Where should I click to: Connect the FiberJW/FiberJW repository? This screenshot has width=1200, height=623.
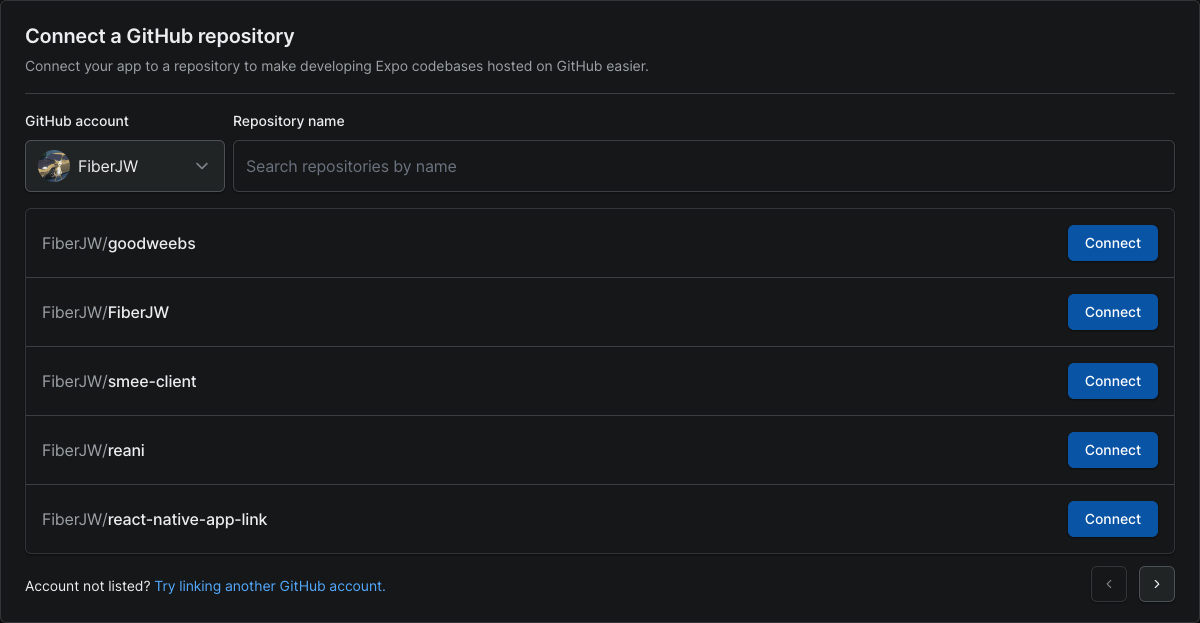click(1112, 312)
